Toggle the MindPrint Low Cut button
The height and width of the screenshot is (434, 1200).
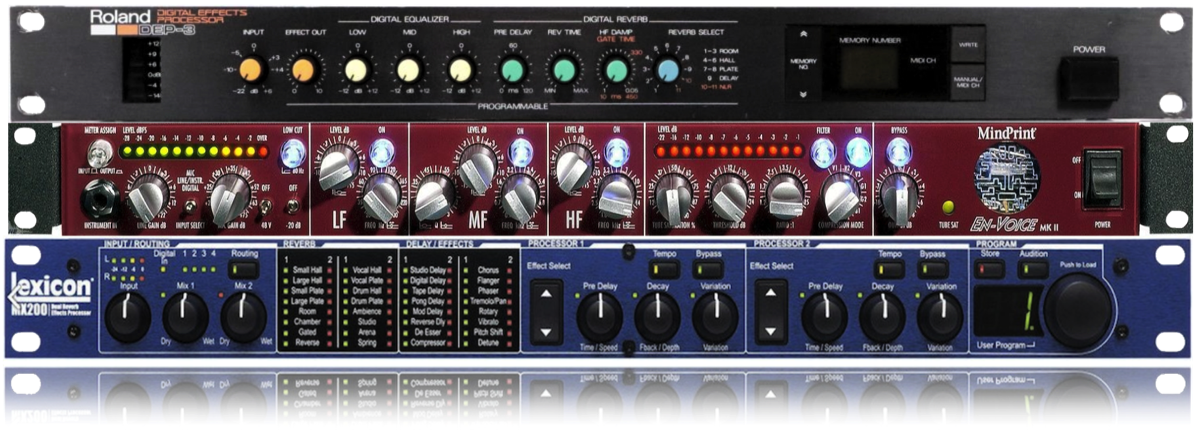[x=292, y=153]
